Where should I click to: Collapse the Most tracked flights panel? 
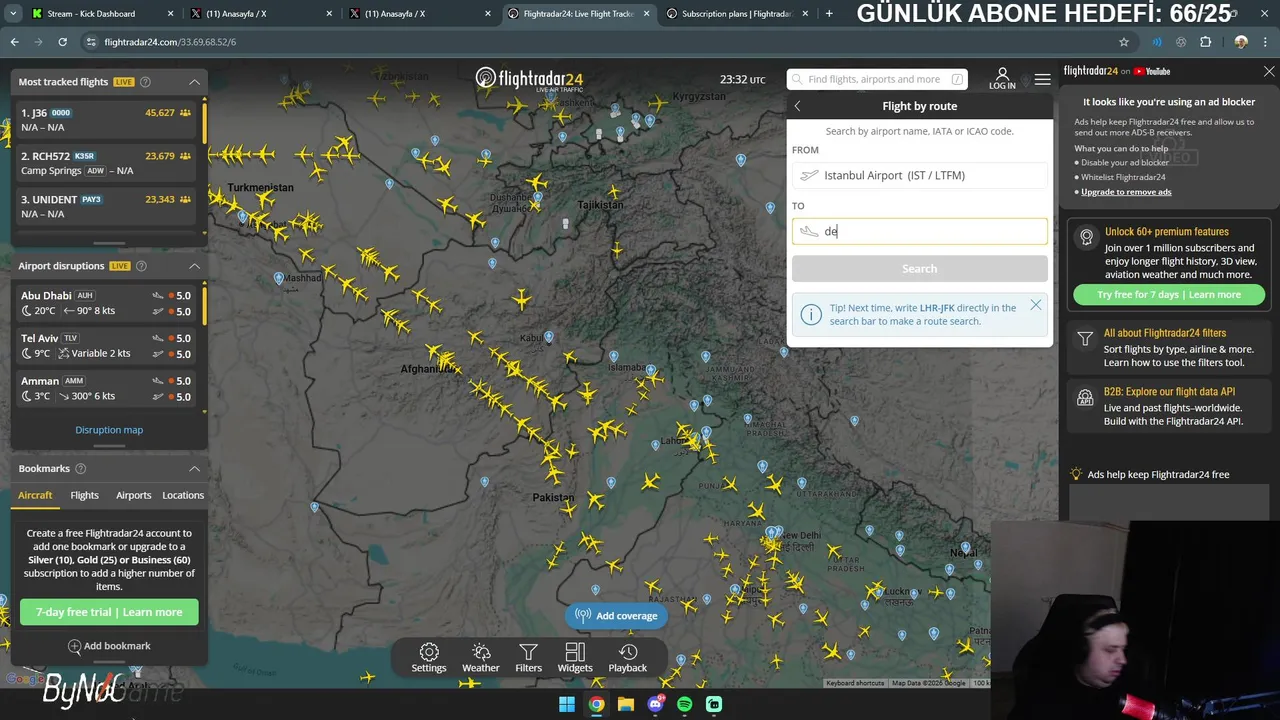(195, 82)
